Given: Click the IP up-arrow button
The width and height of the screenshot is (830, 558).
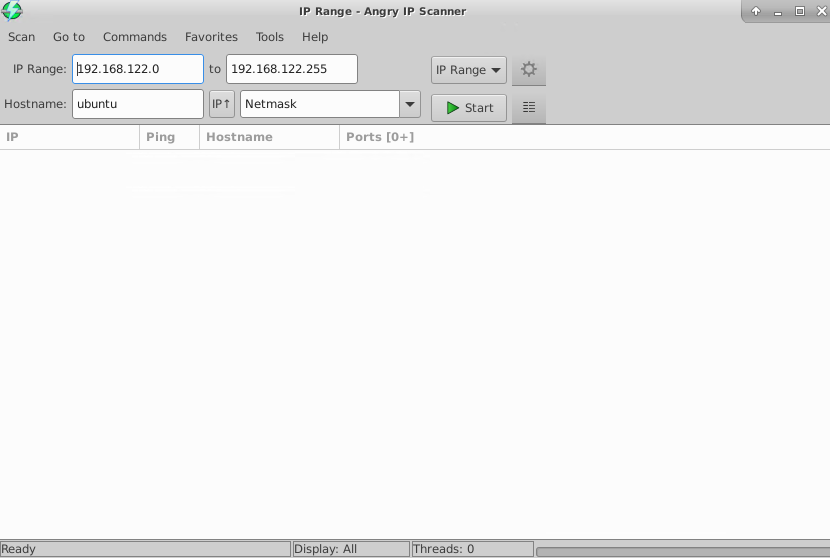Looking at the screenshot, I should (221, 104).
